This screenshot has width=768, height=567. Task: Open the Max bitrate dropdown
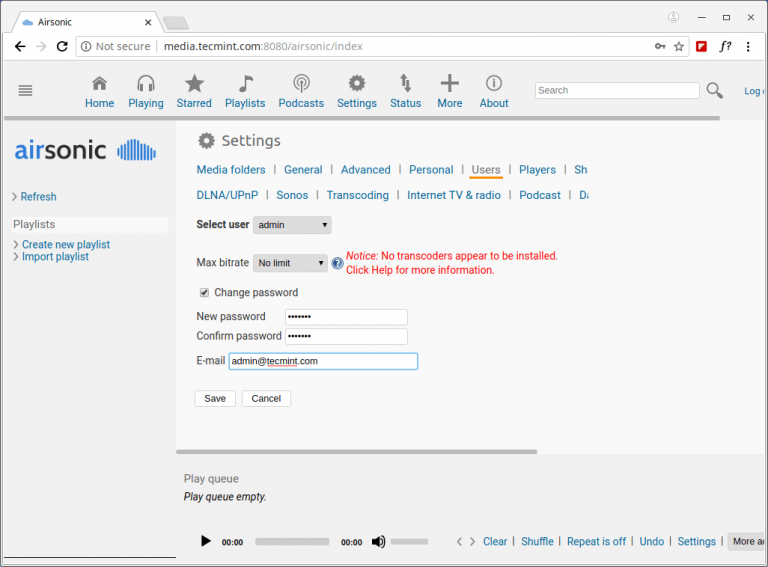pyautogui.click(x=290, y=263)
